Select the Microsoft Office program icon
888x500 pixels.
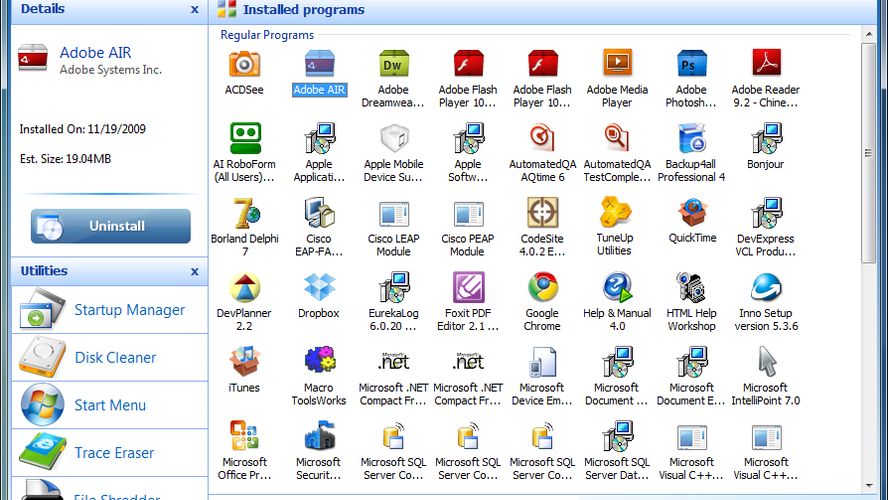coord(245,436)
